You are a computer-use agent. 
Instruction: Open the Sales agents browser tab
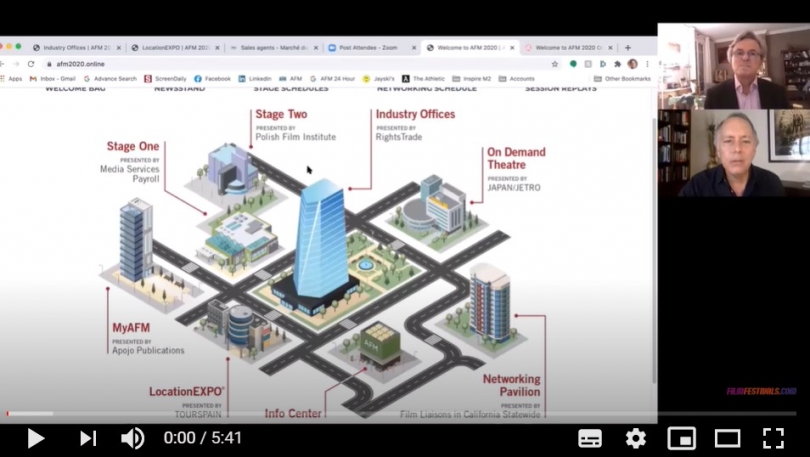[x=274, y=48]
